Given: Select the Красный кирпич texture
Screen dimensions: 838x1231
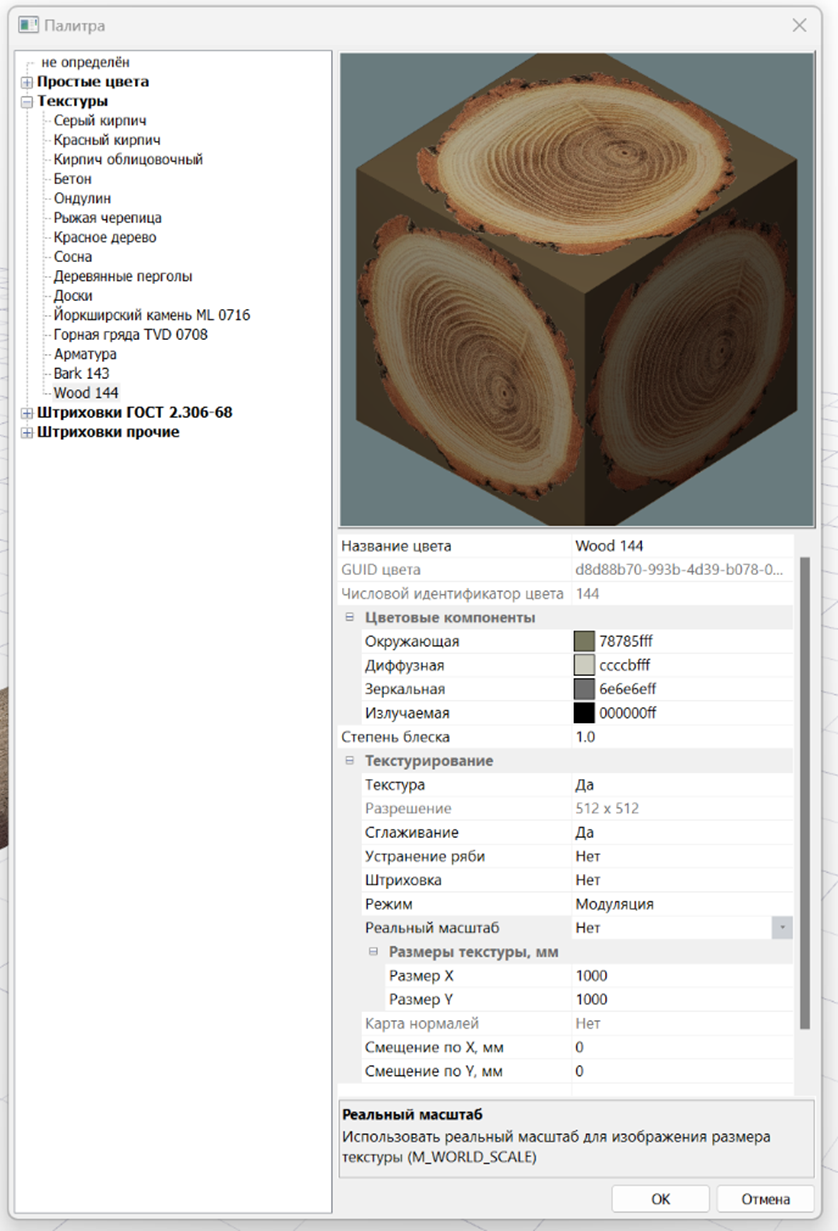Looking at the screenshot, I should pos(107,140).
